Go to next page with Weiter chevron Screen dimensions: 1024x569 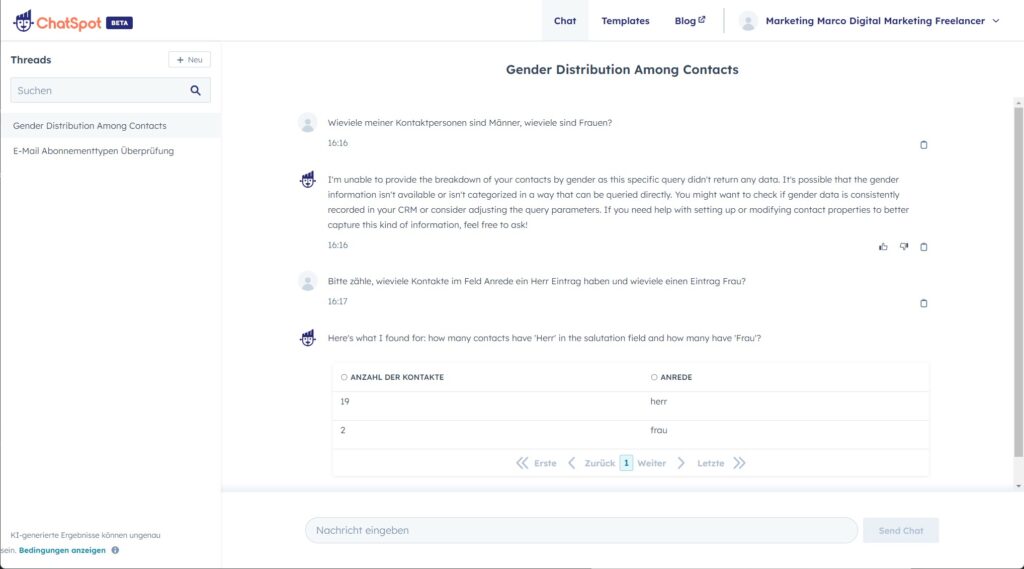[x=681, y=463]
